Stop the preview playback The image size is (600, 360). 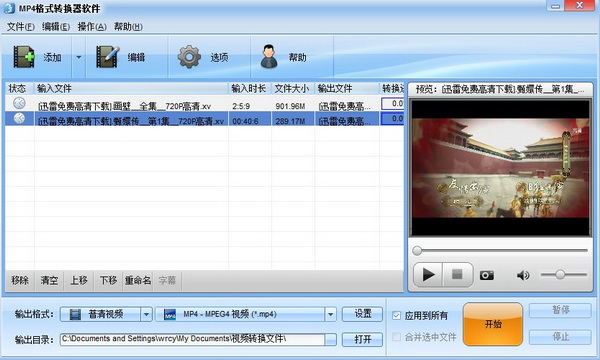tap(457, 274)
